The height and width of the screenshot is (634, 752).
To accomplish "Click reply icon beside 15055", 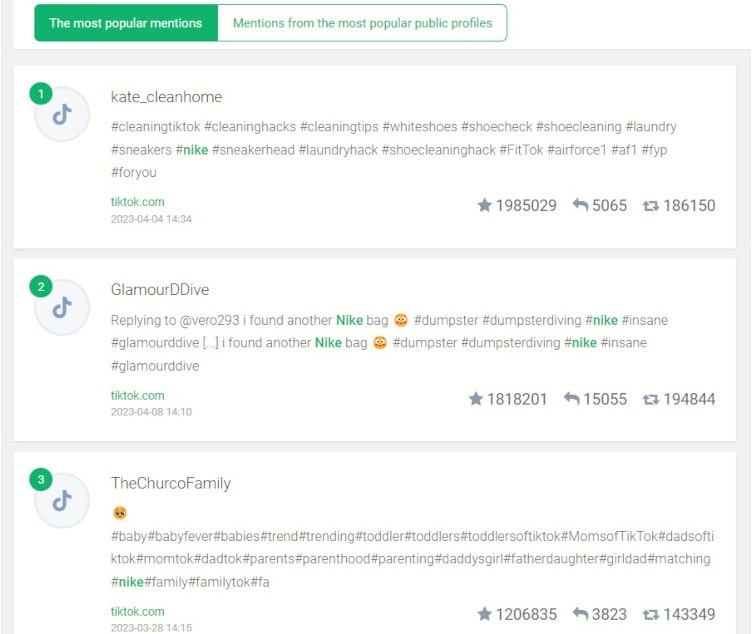I will [x=572, y=399].
